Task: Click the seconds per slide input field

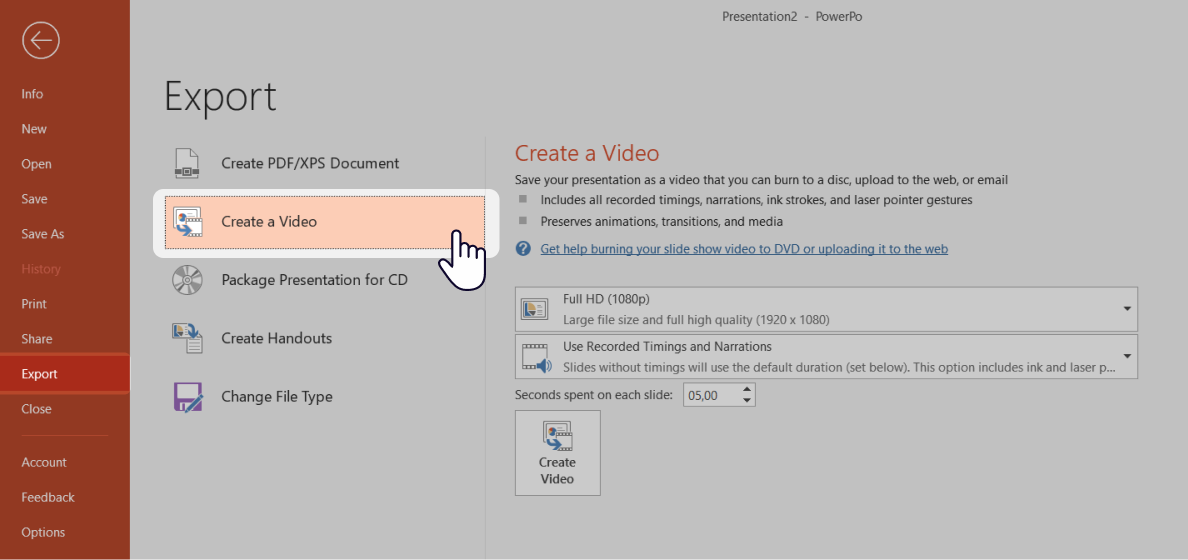Action: pyautogui.click(x=711, y=395)
